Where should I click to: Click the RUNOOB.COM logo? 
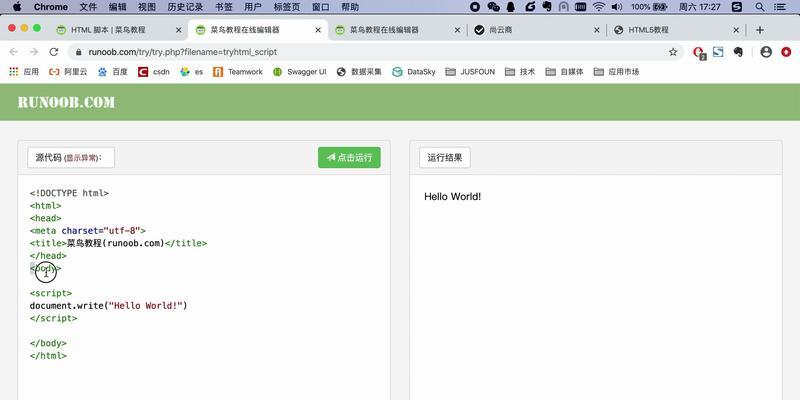pos(66,103)
